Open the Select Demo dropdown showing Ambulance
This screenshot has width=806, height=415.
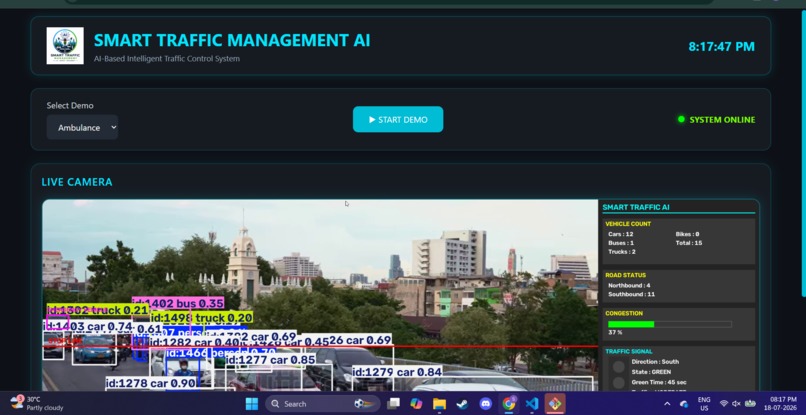pyautogui.click(x=82, y=127)
